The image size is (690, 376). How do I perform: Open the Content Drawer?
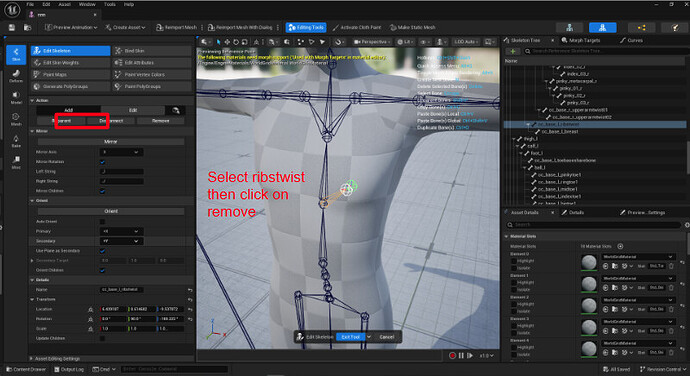26,369
